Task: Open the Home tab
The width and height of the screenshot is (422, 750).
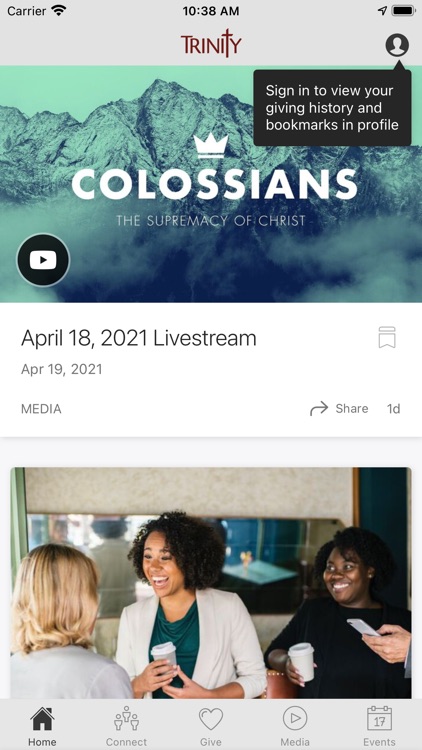Action: point(42,727)
